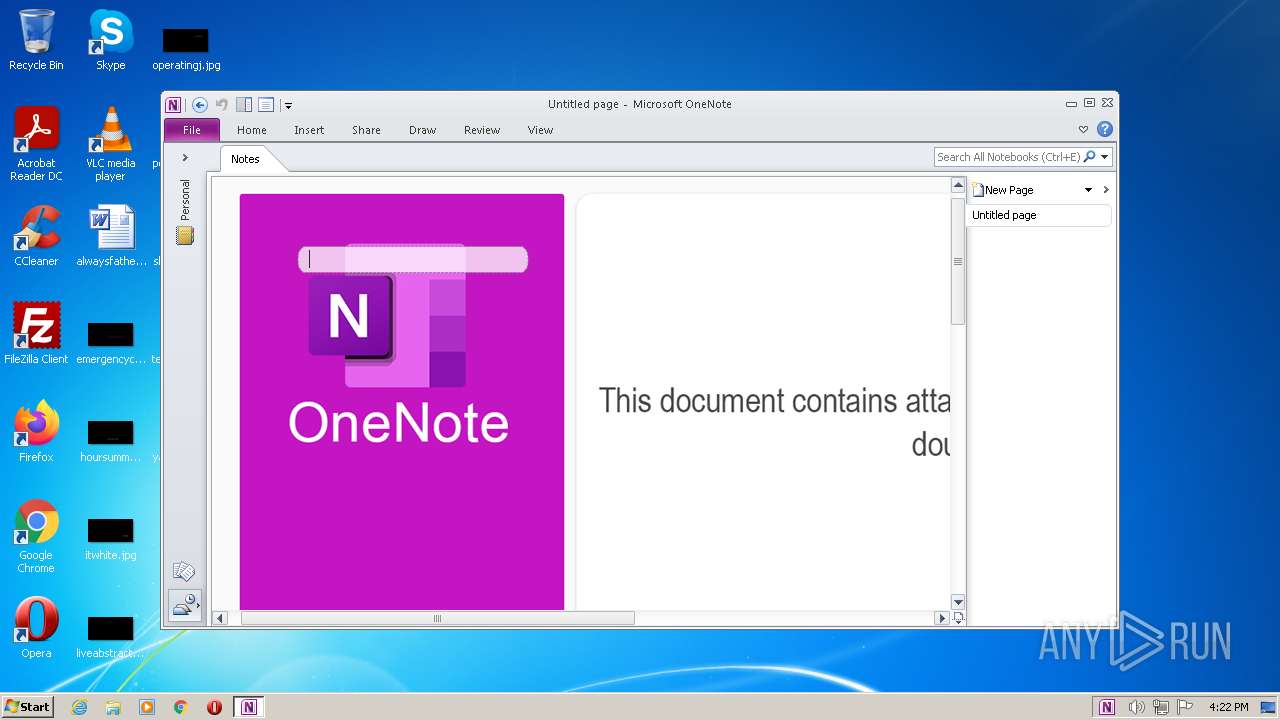Viewport: 1280px width, 720px height.
Task: Open the Skype desktop shortcut
Action: (x=110, y=40)
